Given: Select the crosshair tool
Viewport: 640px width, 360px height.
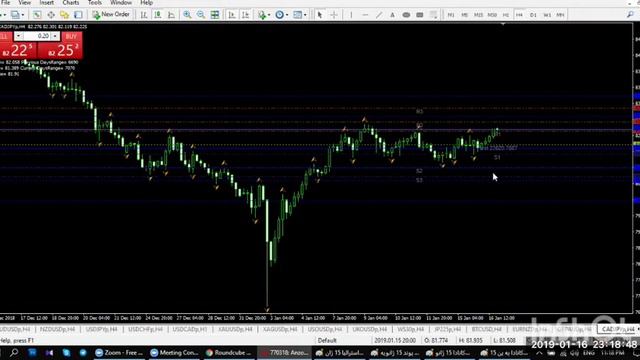Looking at the screenshot, I should (x=334, y=15).
